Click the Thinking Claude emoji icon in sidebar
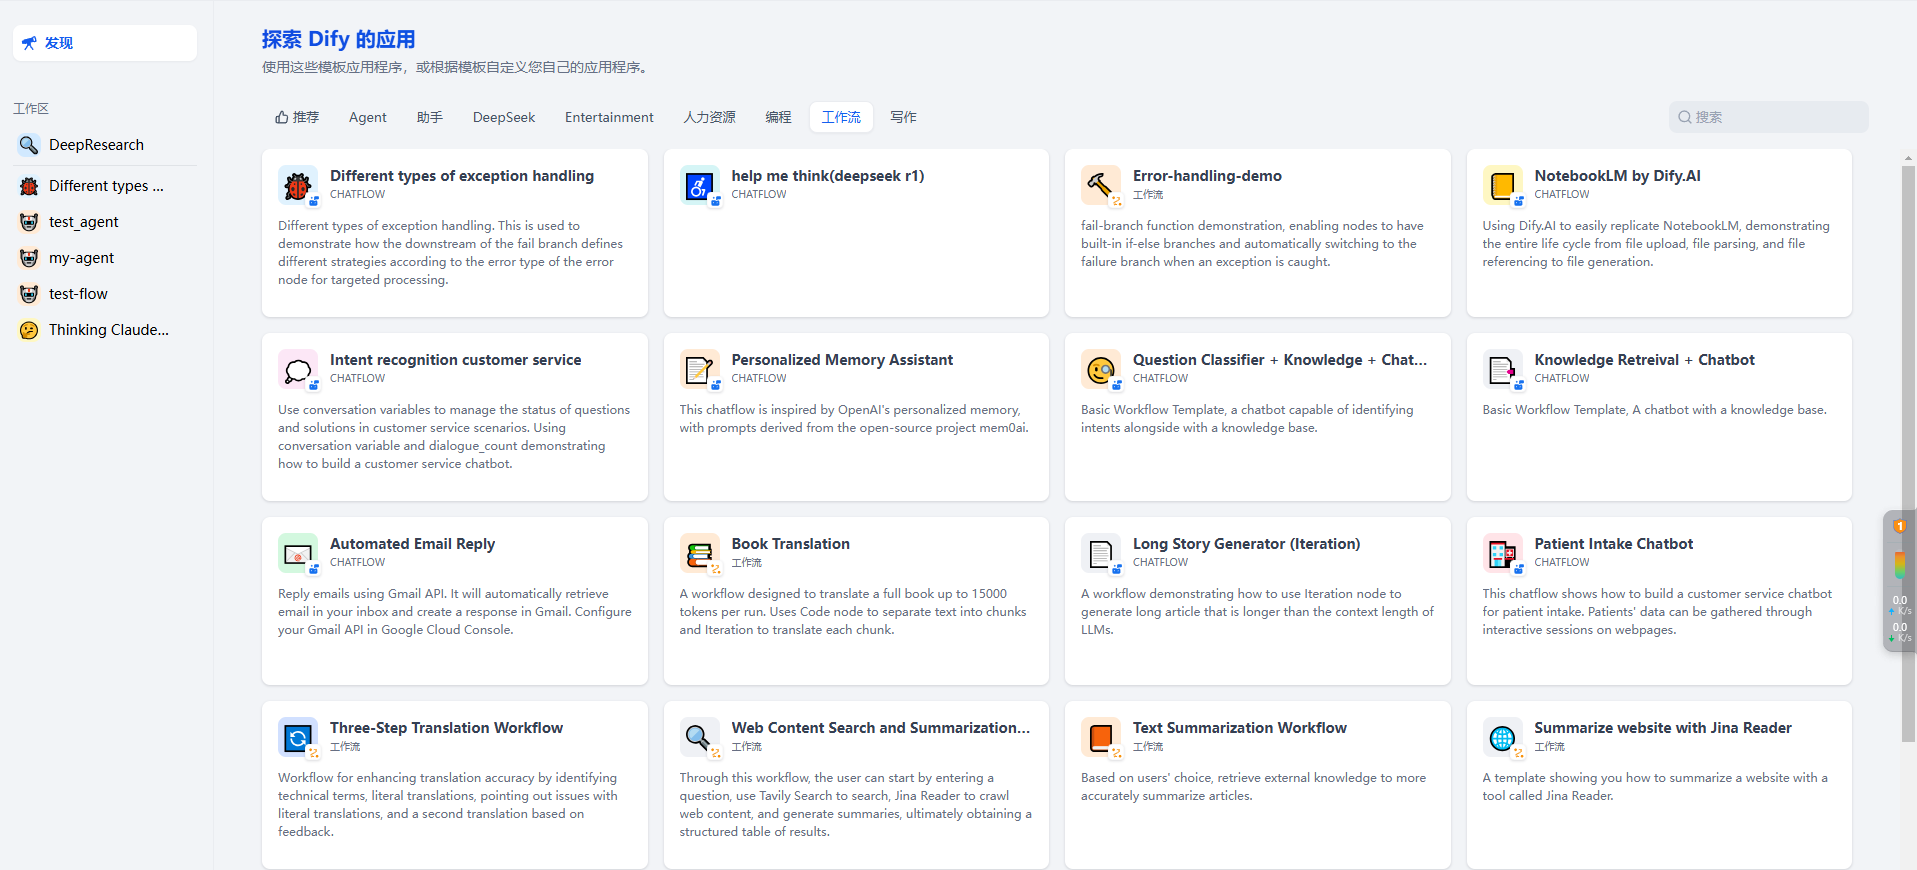The image size is (1917, 870). pos(29,330)
